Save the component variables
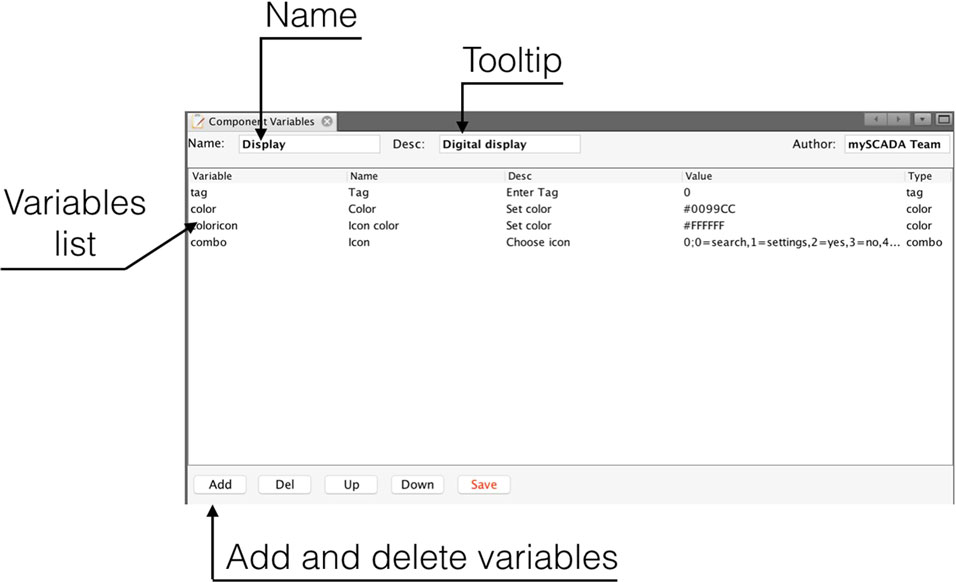 click(x=484, y=484)
